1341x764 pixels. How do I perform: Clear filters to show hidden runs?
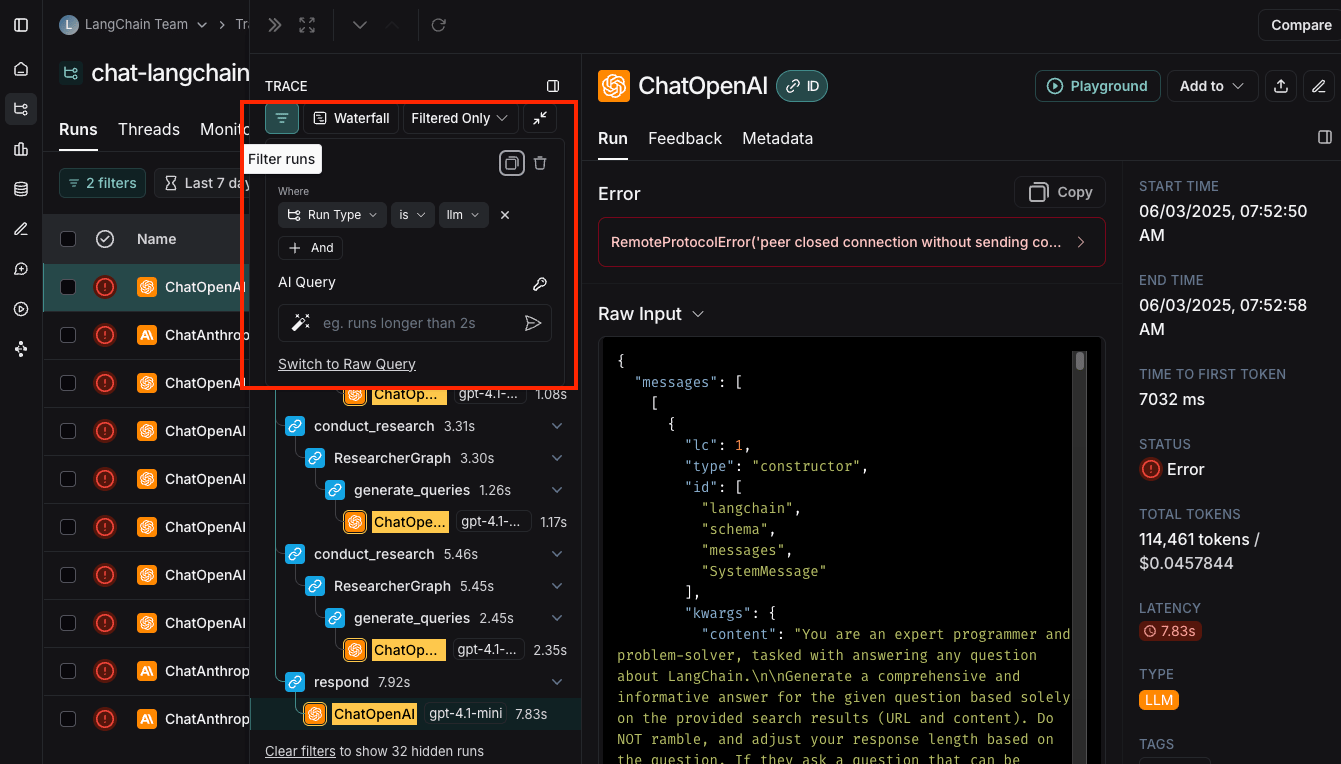(x=301, y=751)
